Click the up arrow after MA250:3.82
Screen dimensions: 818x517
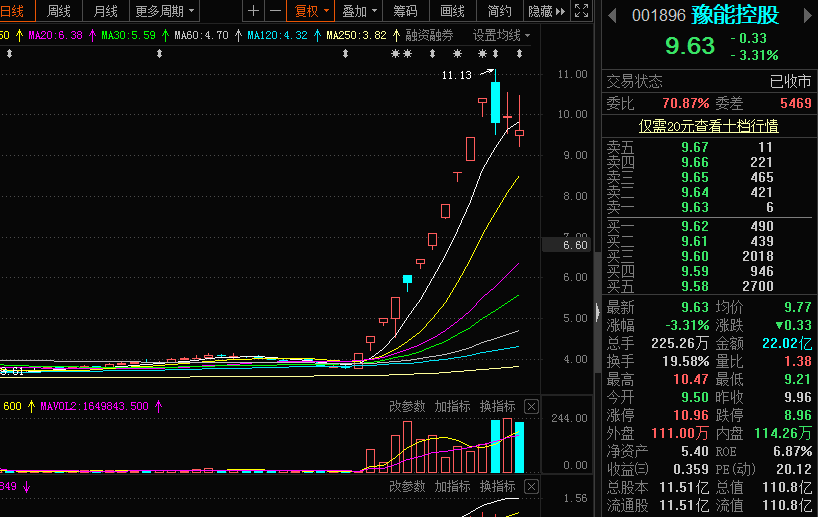396,35
